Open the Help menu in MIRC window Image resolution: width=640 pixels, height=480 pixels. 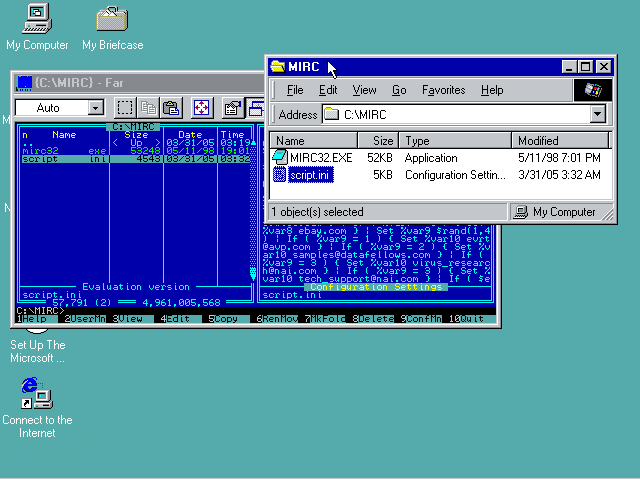coord(492,90)
